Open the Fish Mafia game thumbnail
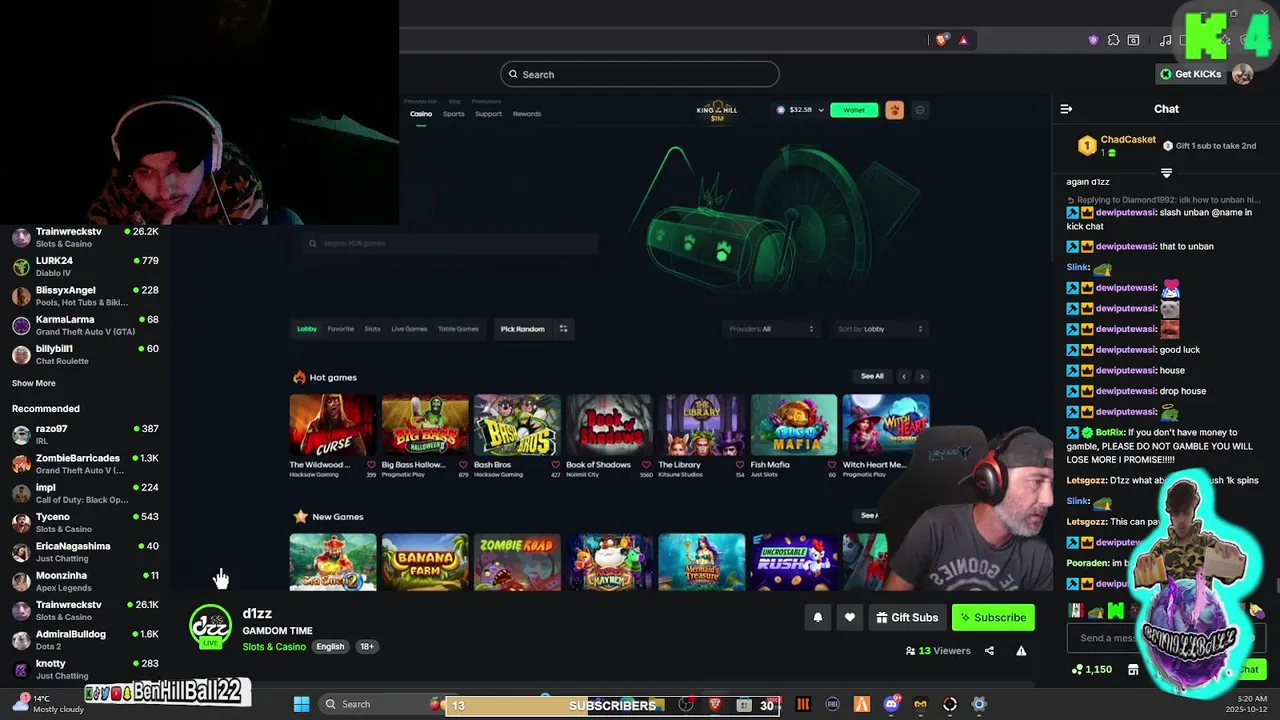This screenshot has width=1280, height=720. coord(794,425)
